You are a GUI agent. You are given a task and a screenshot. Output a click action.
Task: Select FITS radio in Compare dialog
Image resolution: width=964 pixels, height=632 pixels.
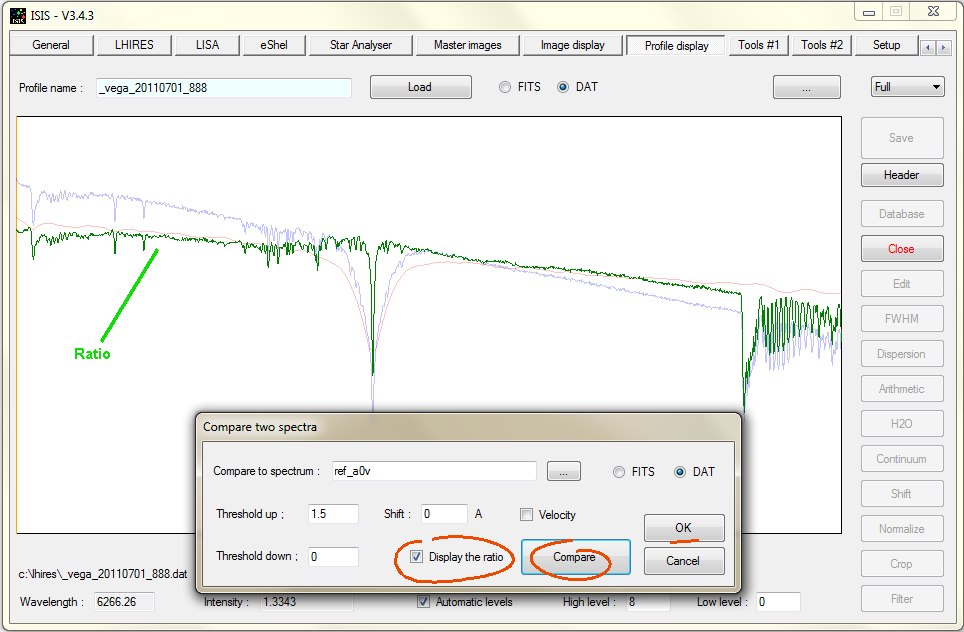(620, 472)
